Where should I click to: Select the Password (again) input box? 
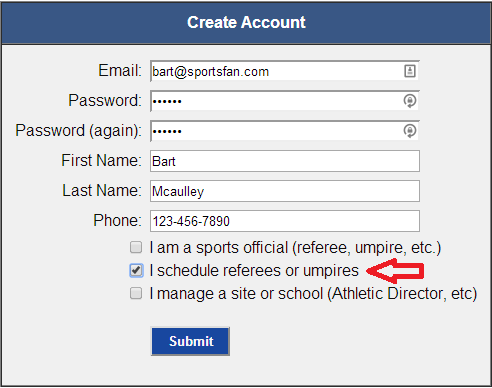(285, 131)
